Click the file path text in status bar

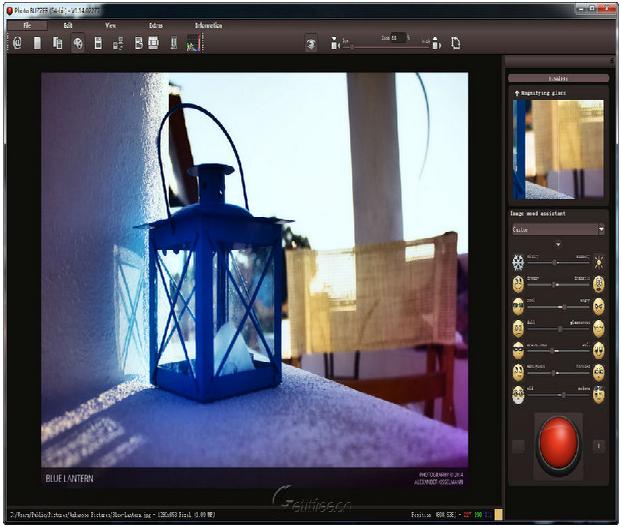(x=112, y=515)
